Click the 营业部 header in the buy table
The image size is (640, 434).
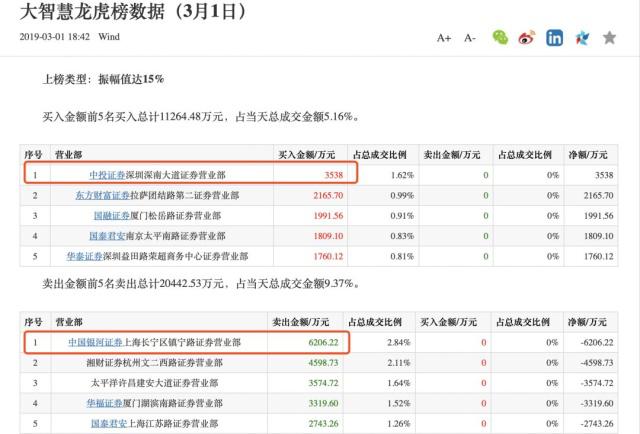(69, 155)
